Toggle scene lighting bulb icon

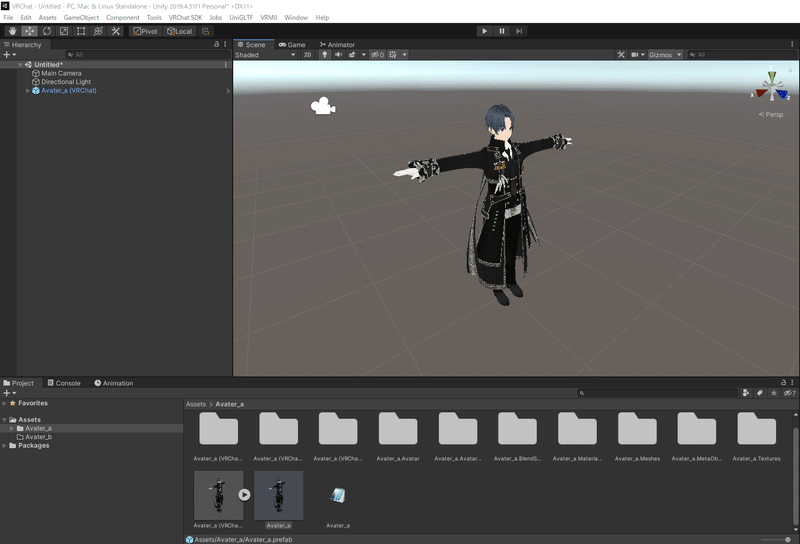[324, 55]
